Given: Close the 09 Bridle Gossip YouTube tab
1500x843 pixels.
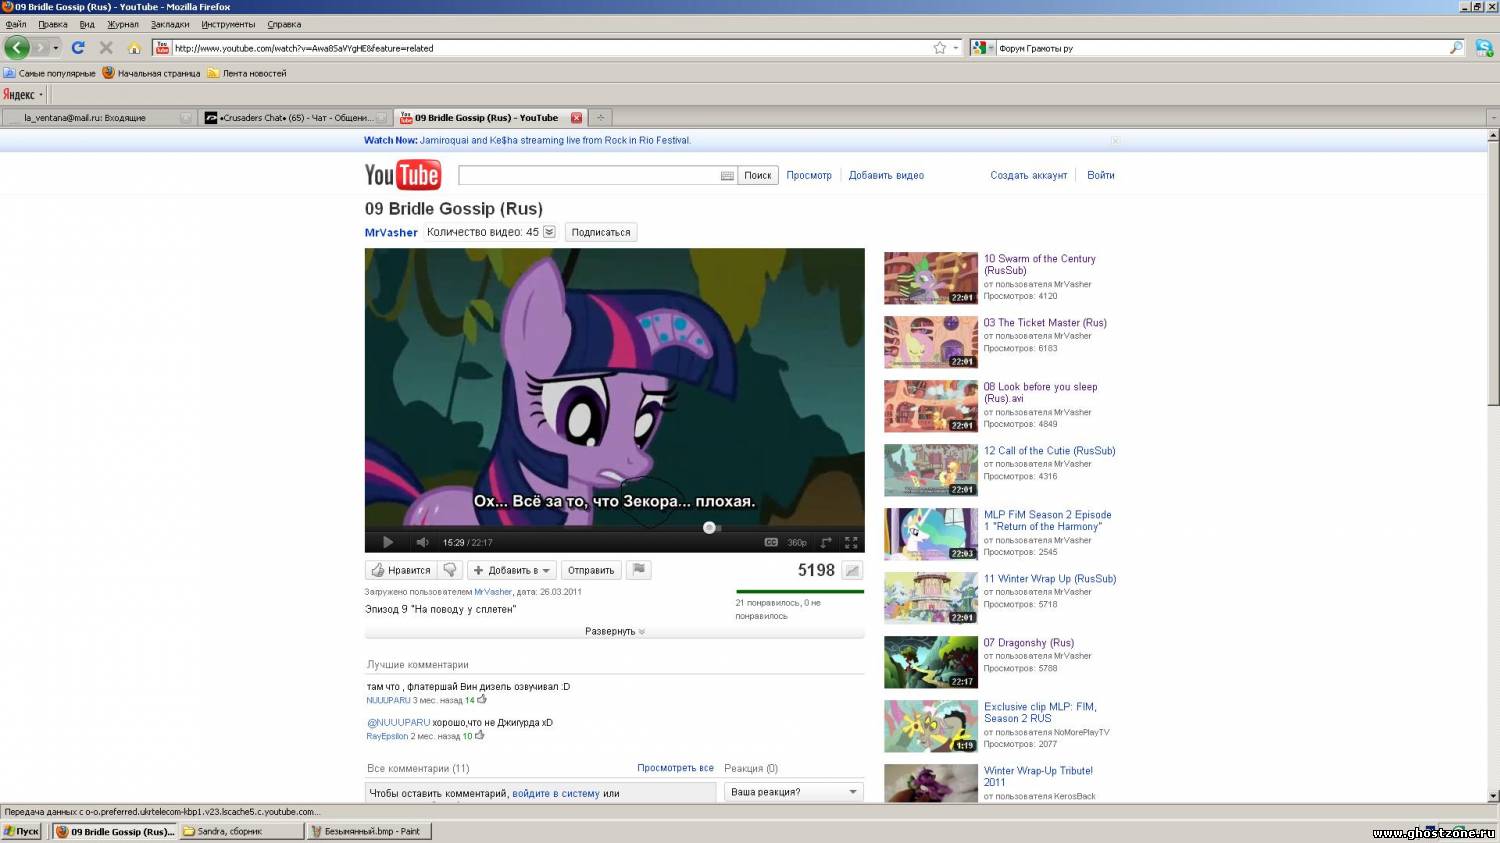Looking at the screenshot, I should [576, 117].
